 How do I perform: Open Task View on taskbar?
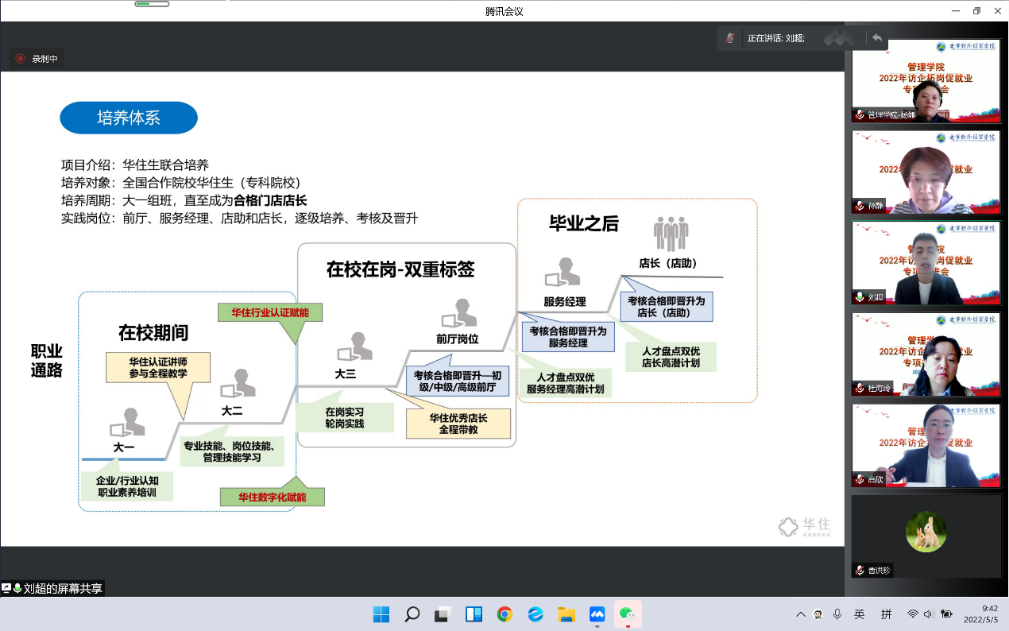[442, 614]
